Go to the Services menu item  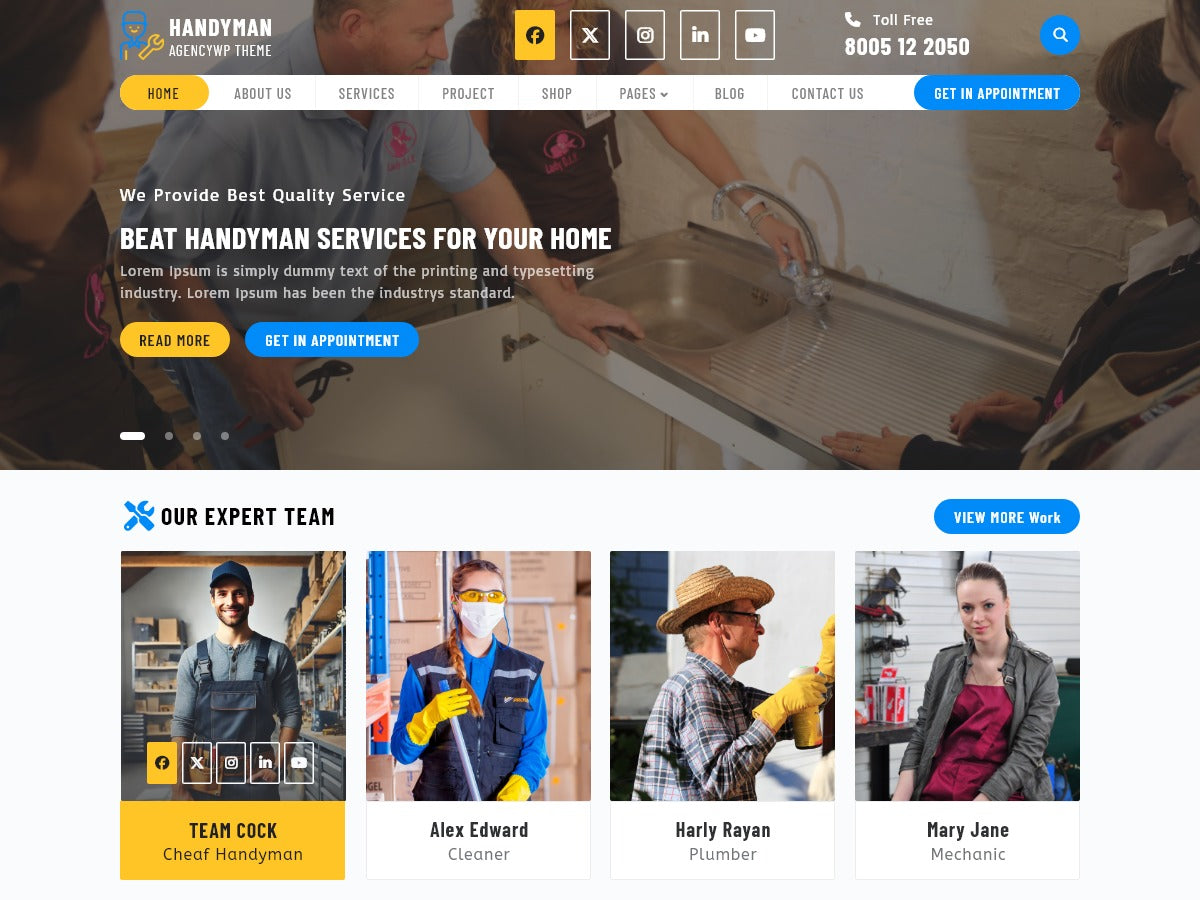366,93
